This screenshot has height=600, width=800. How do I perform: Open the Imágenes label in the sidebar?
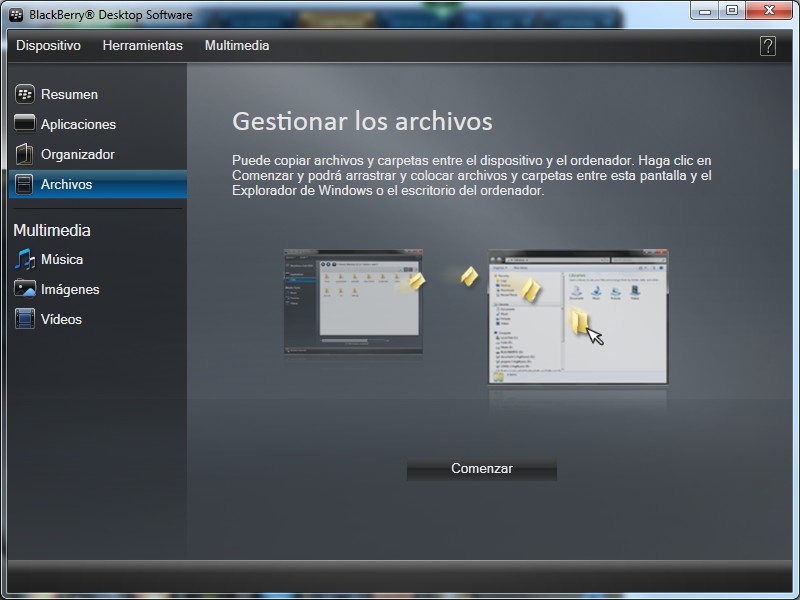tap(70, 289)
